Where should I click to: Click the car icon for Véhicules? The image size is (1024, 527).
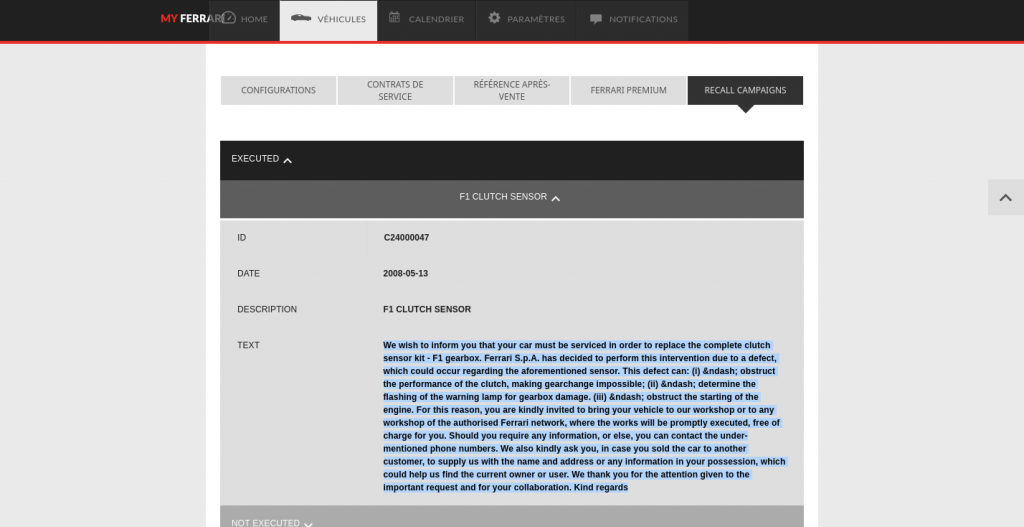point(301,18)
